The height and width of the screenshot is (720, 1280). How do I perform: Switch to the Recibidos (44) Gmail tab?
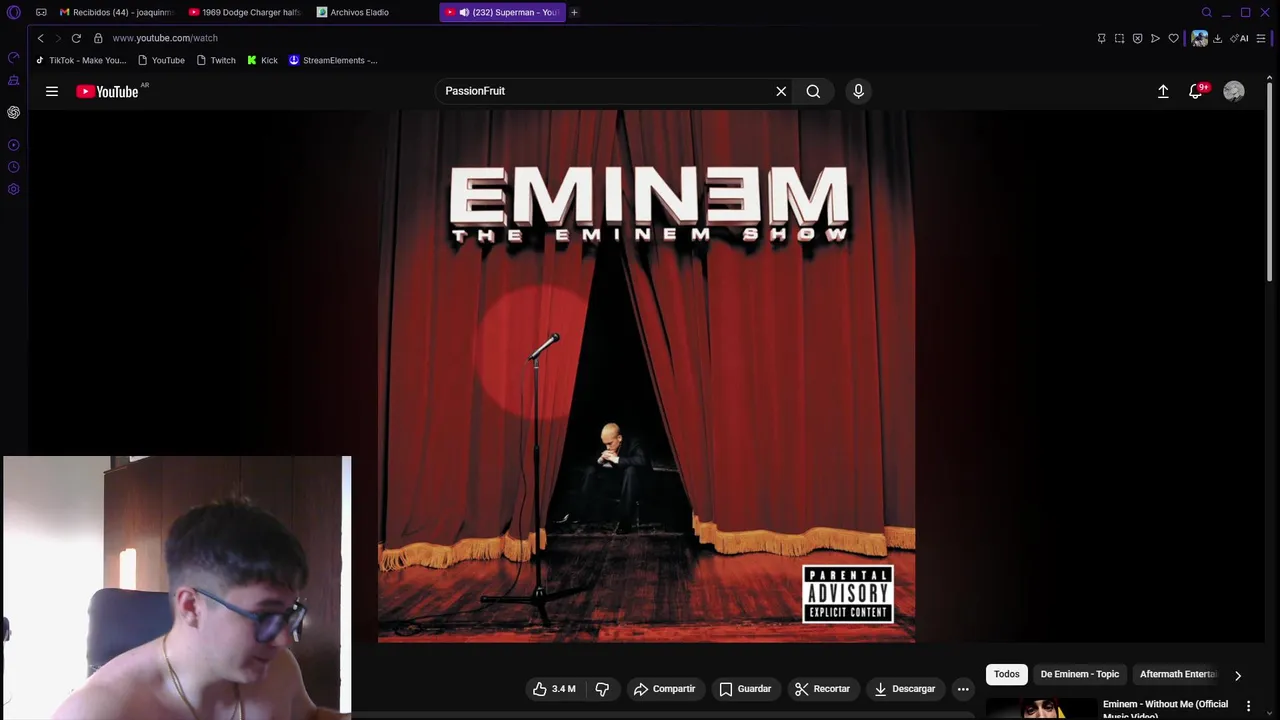[x=116, y=12]
